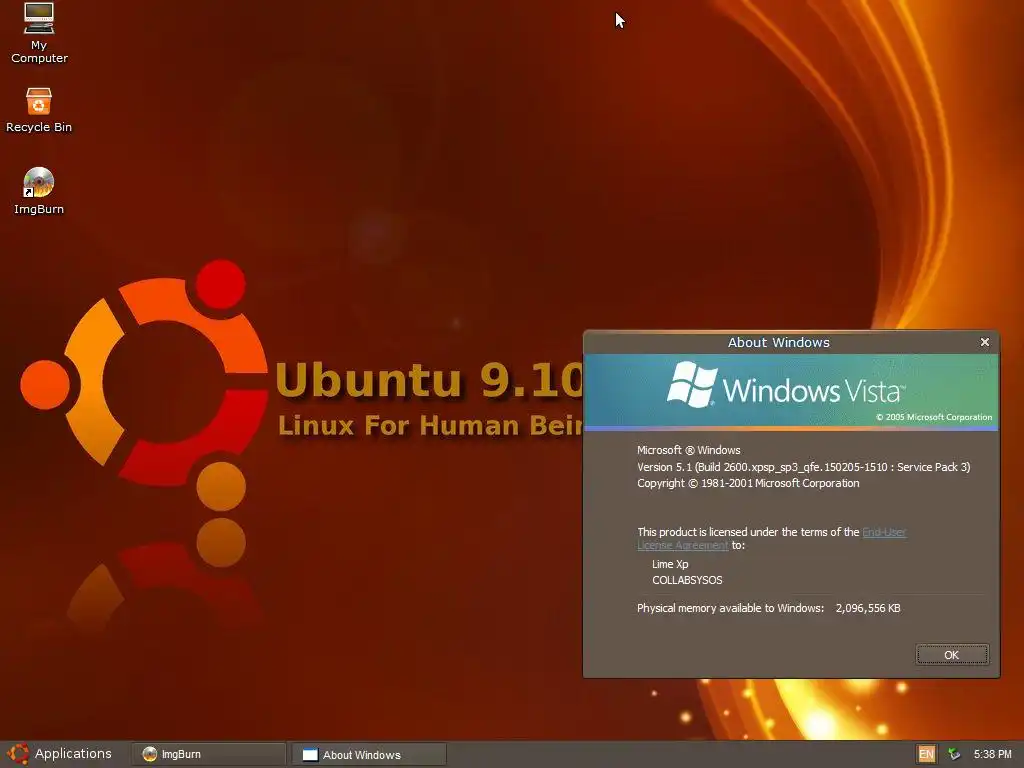This screenshot has height=768, width=1024.
Task: Click the '2,096,556 KB' memory value
Action: coord(868,608)
